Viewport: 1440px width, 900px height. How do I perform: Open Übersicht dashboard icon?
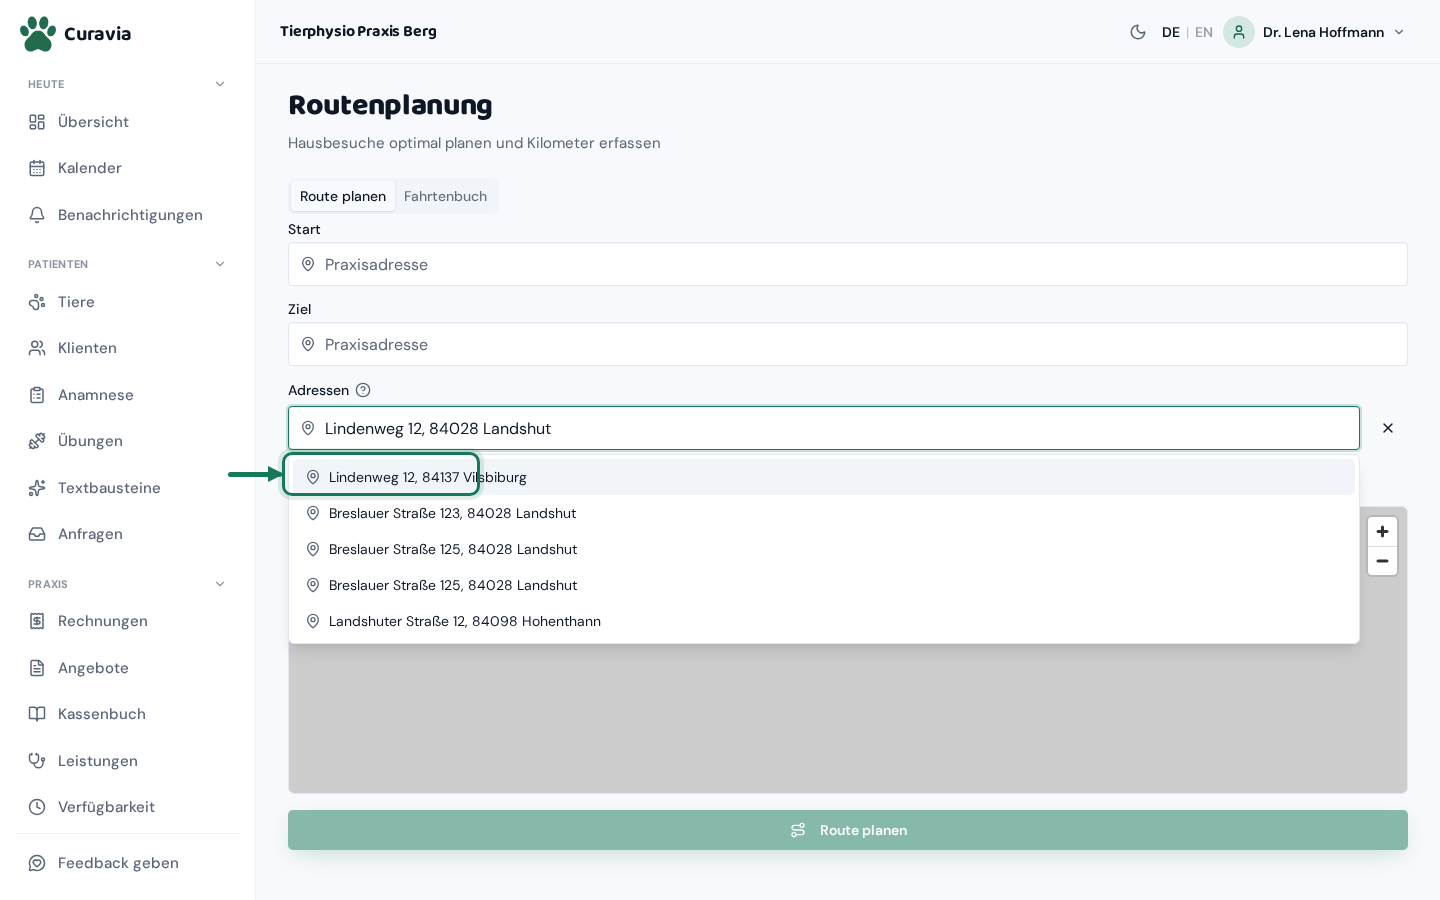click(x=37, y=122)
